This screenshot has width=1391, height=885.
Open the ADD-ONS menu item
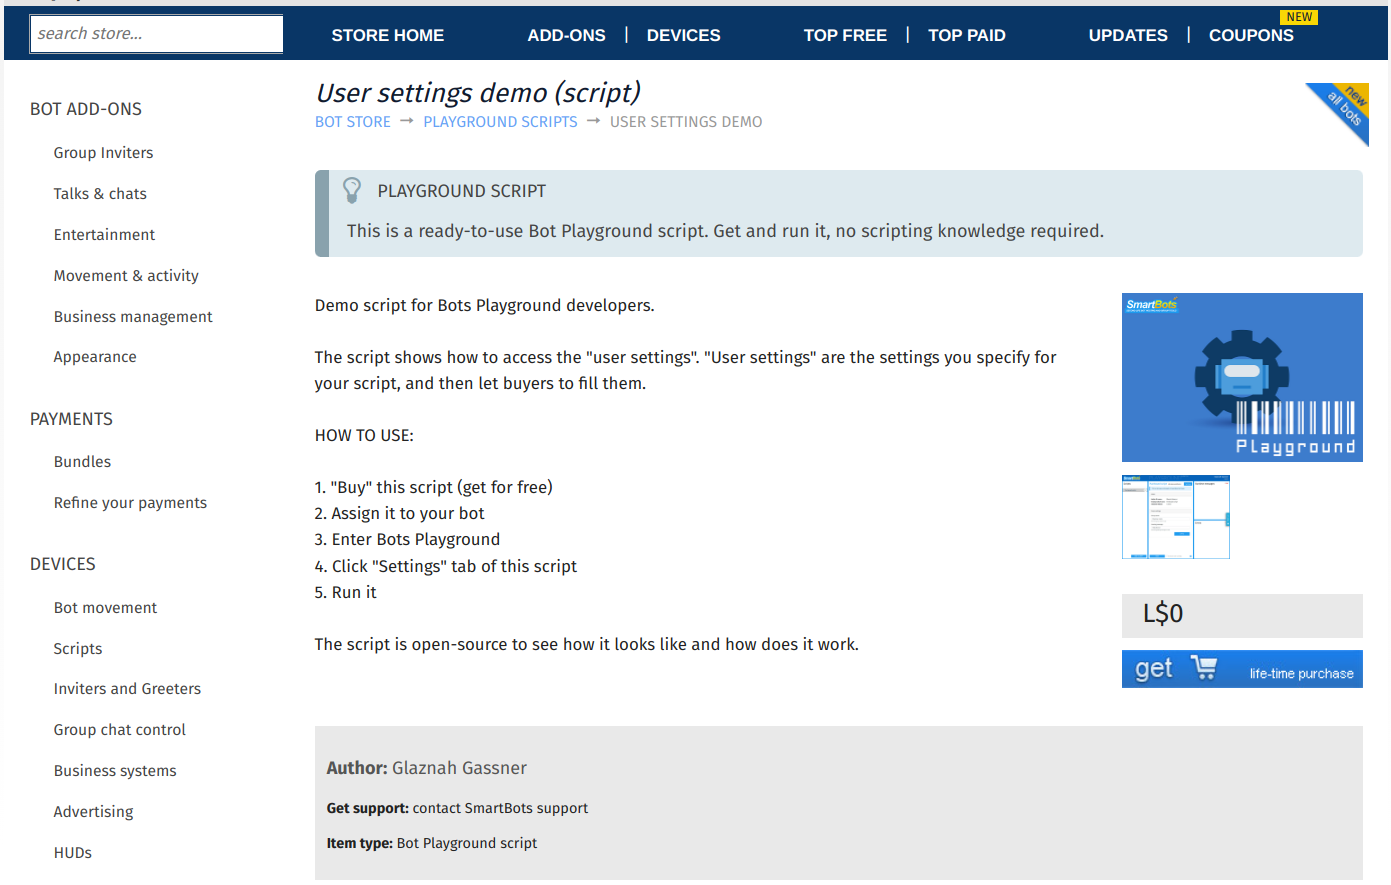point(567,35)
